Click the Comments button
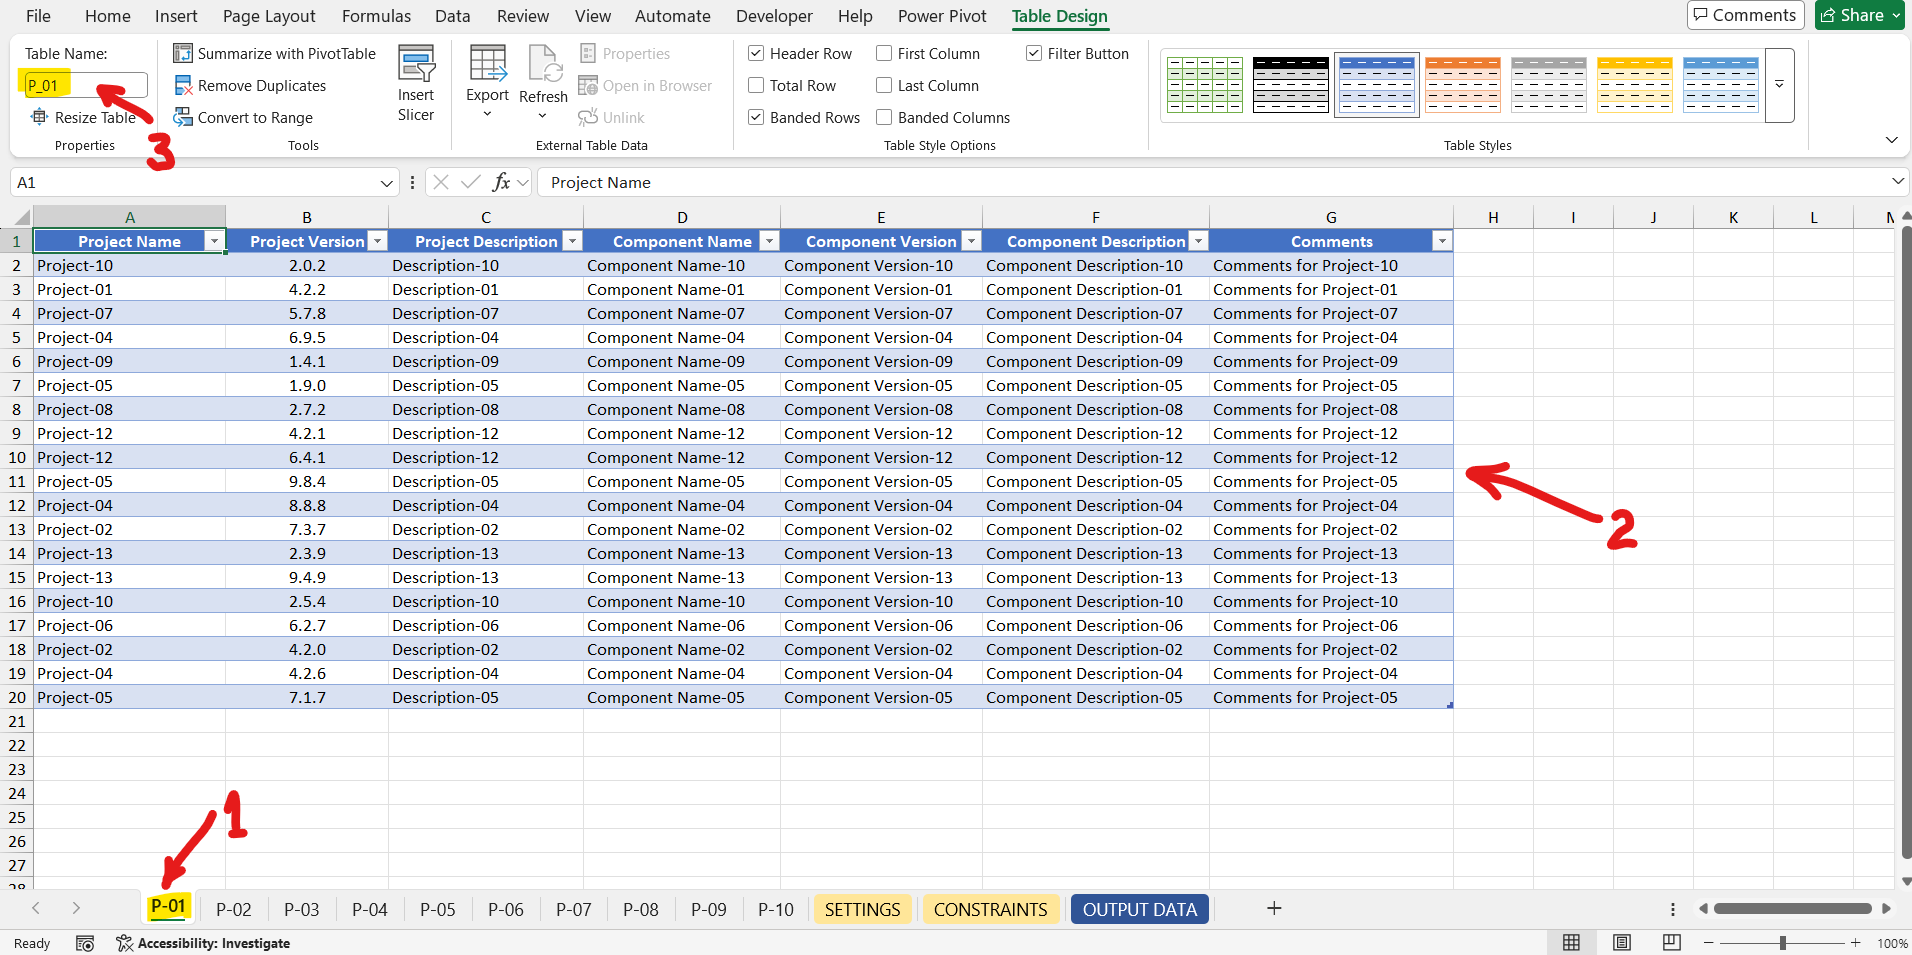1912x955 pixels. click(1745, 15)
